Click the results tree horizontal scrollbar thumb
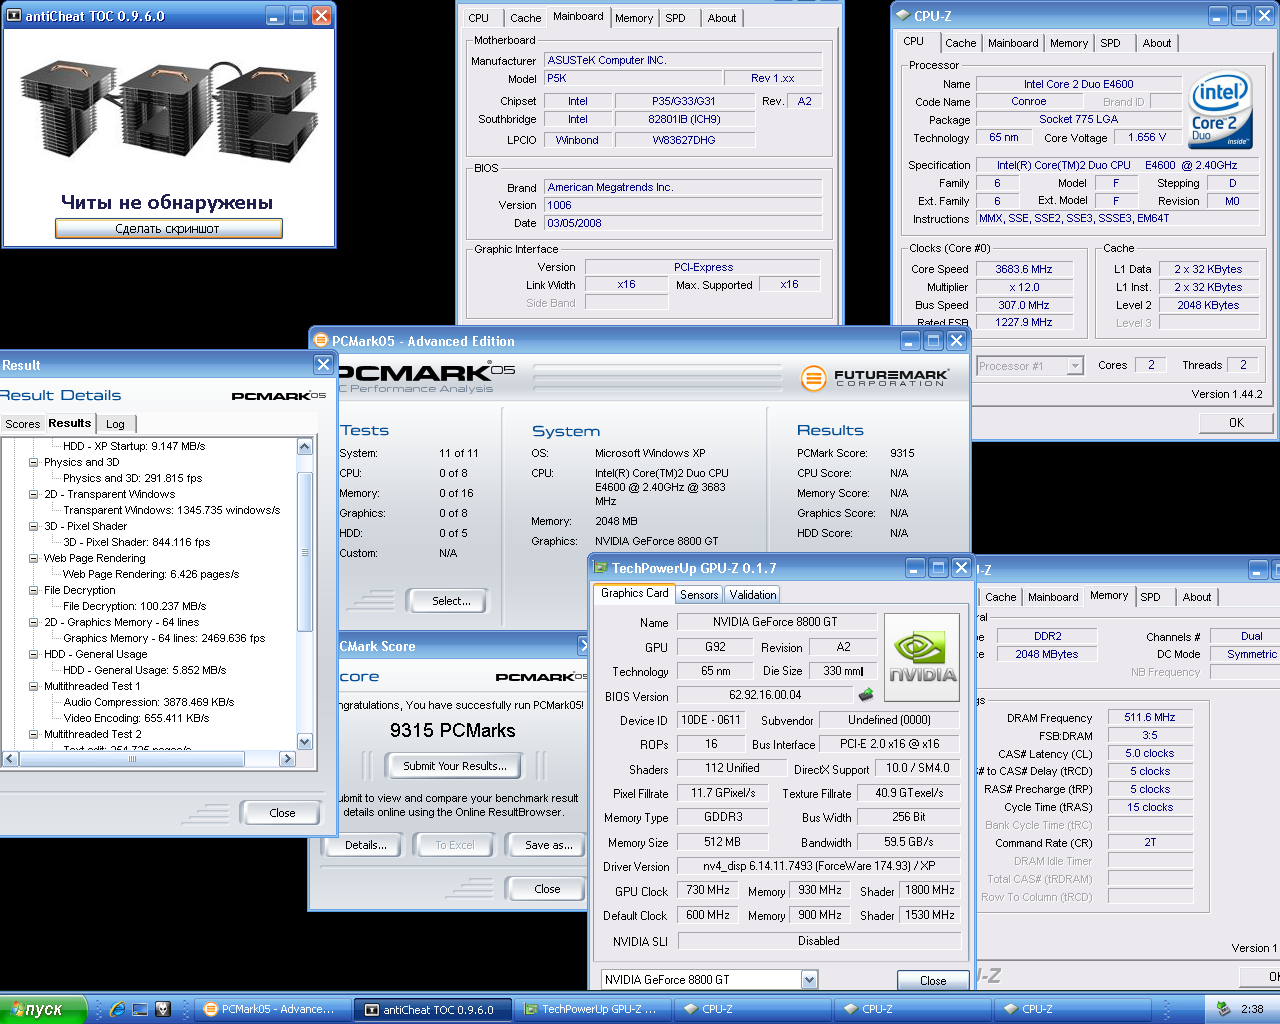Image resolution: width=1280 pixels, height=1024 pixels. point(132,759)
